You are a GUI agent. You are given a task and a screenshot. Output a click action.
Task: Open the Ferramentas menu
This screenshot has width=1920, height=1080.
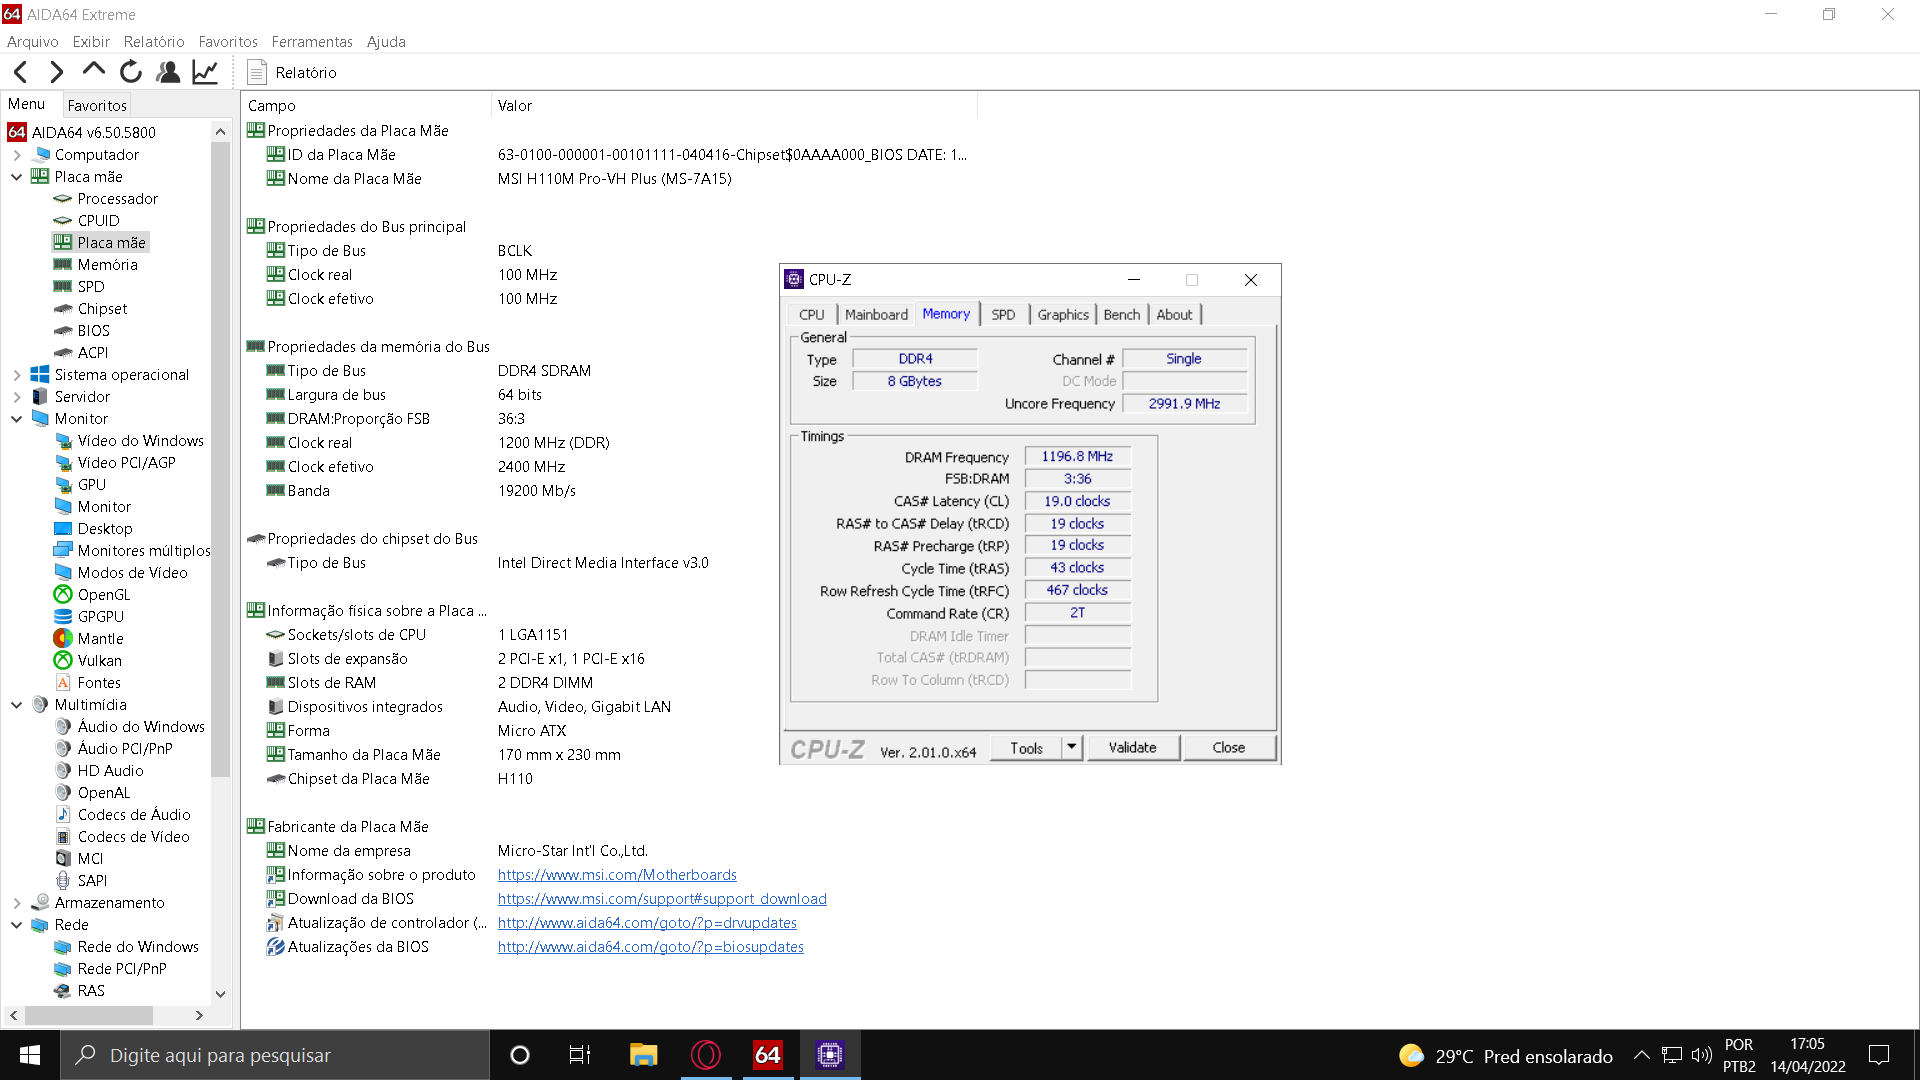(x=312, y=41)
